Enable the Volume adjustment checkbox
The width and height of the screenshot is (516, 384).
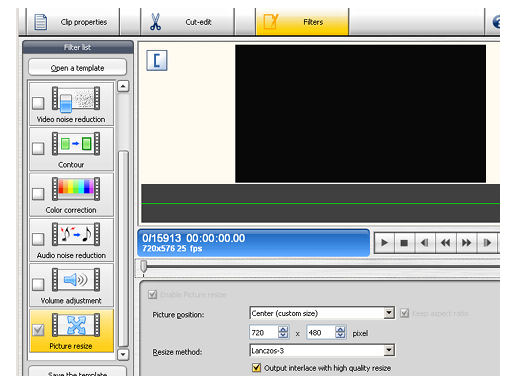(x=38, y=284)
